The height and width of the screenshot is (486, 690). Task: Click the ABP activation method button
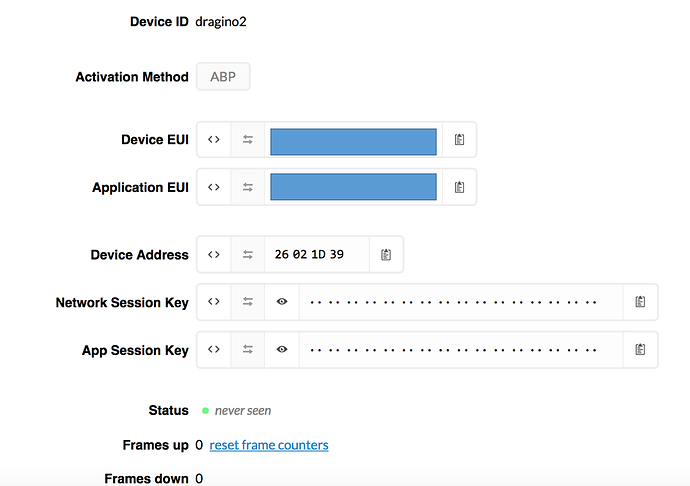point(223,77)
